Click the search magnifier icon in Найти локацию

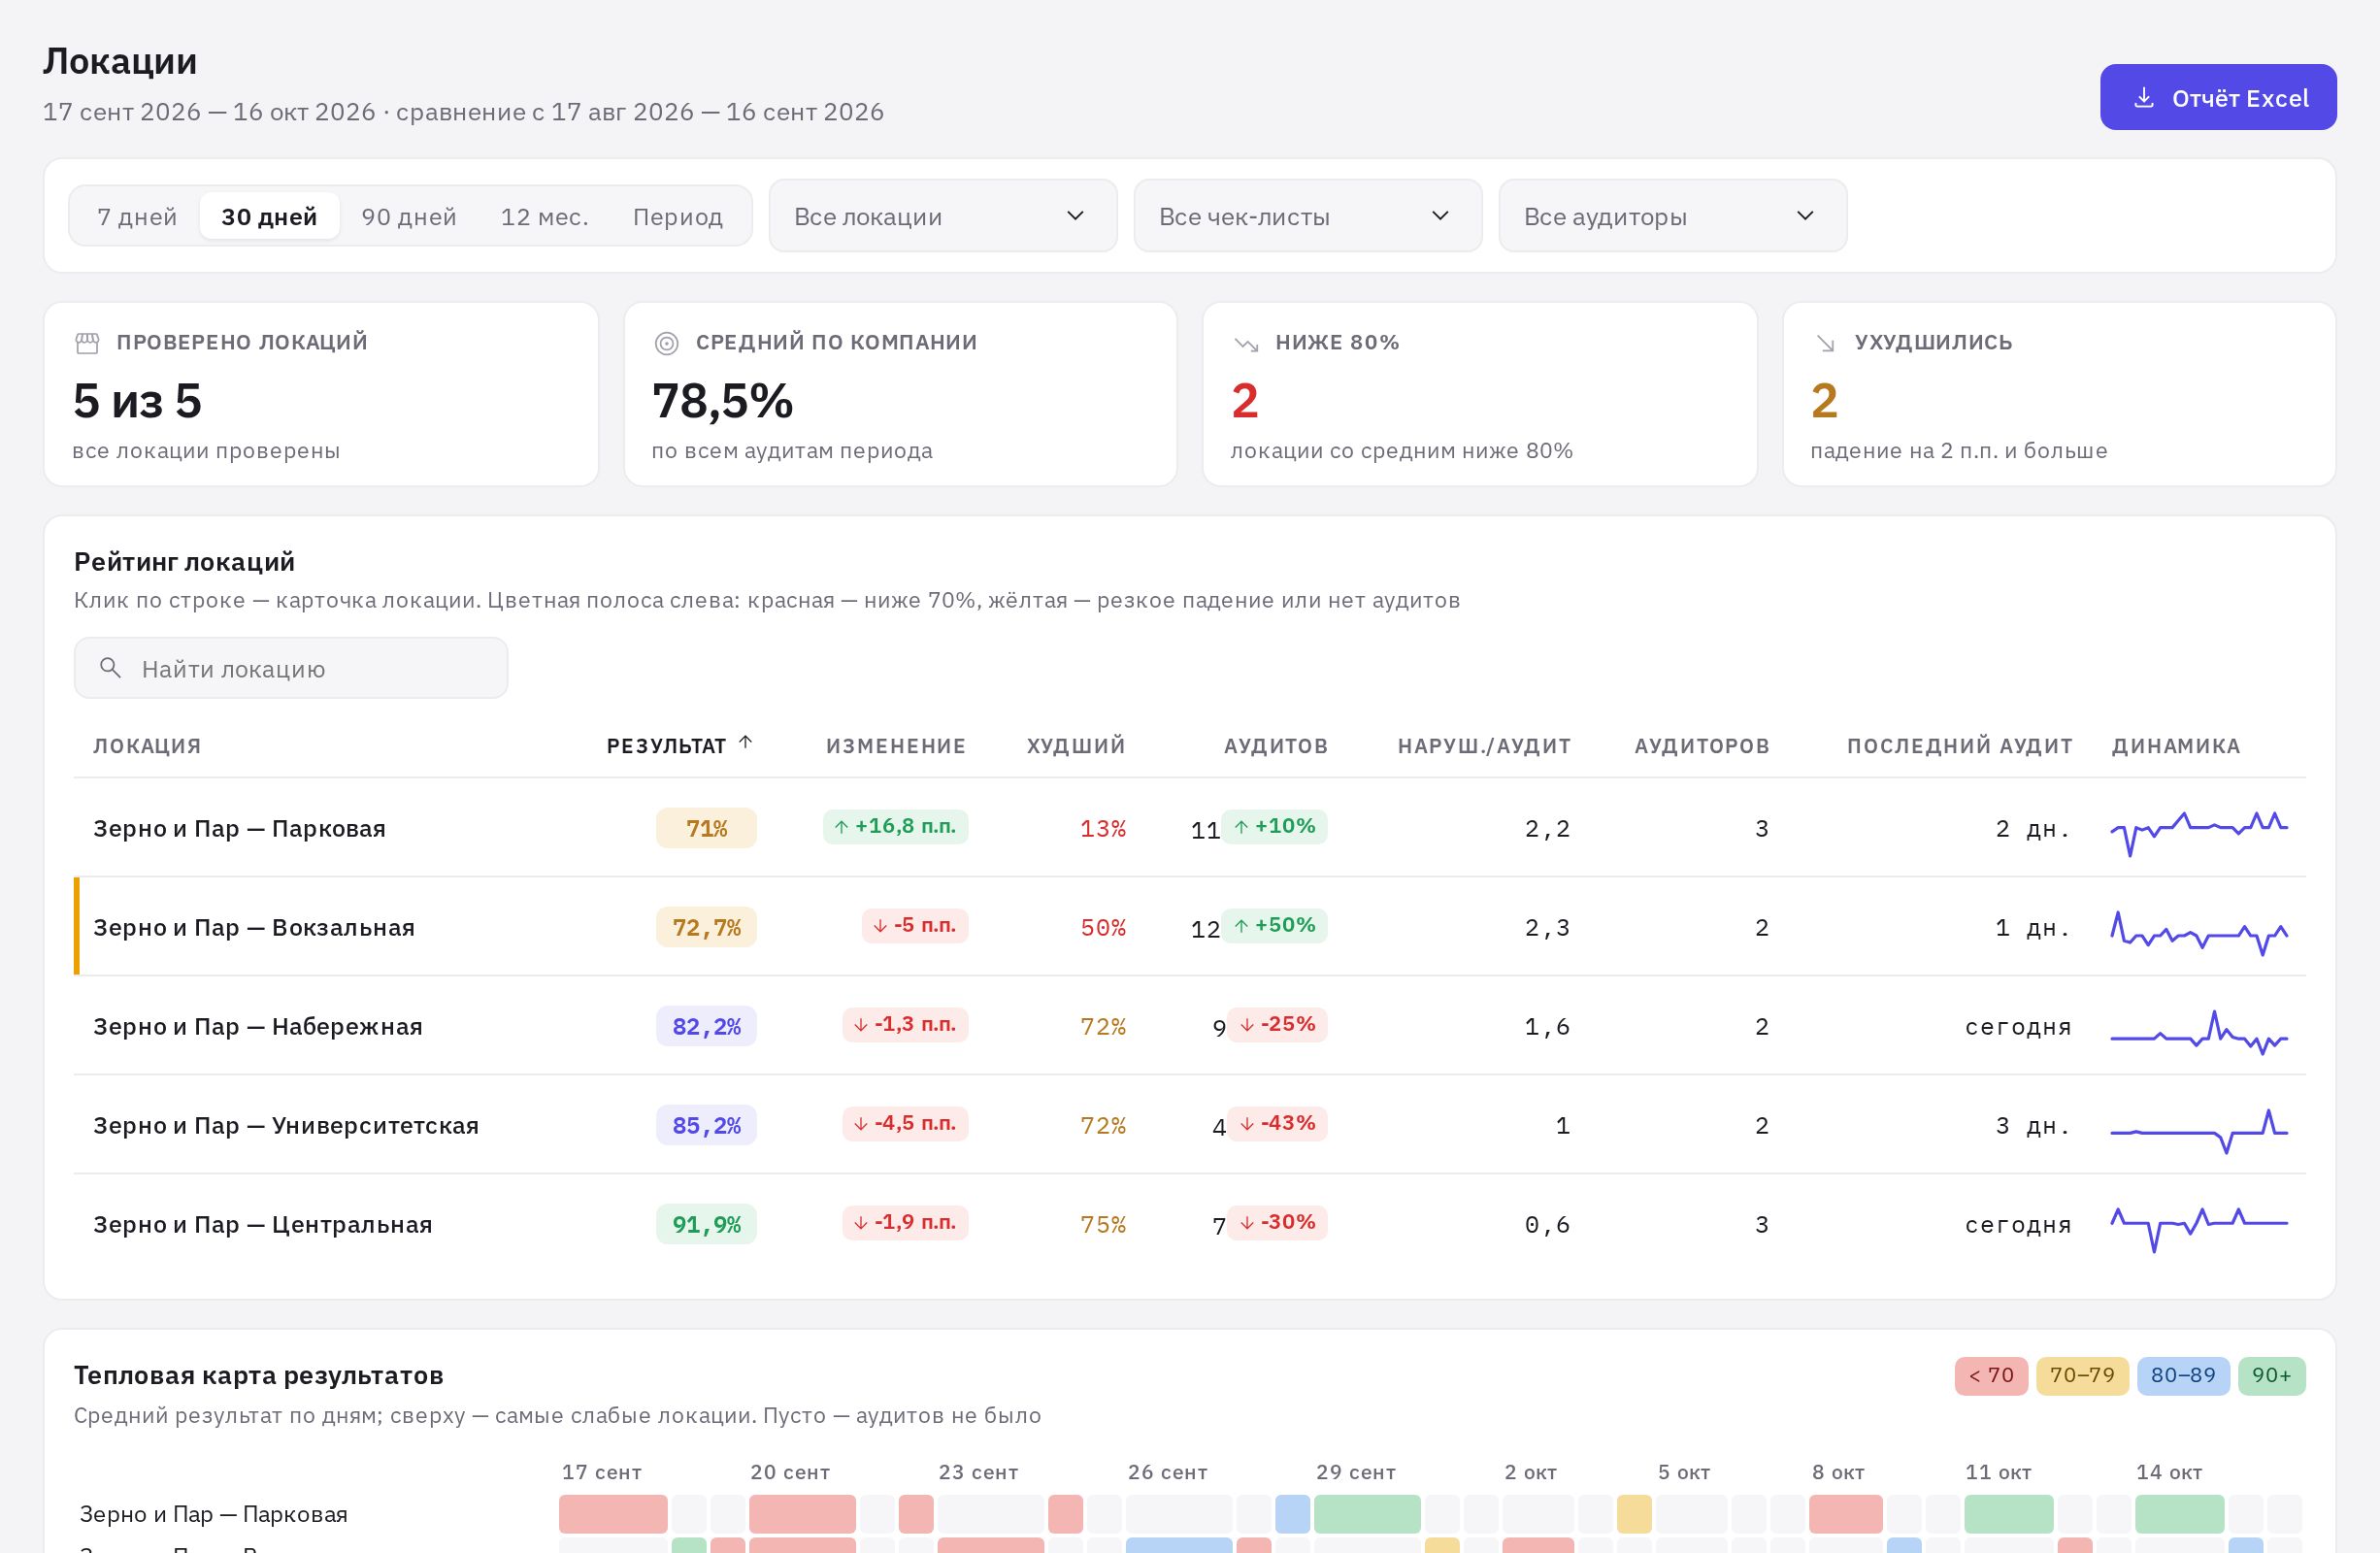click(111, 668)
